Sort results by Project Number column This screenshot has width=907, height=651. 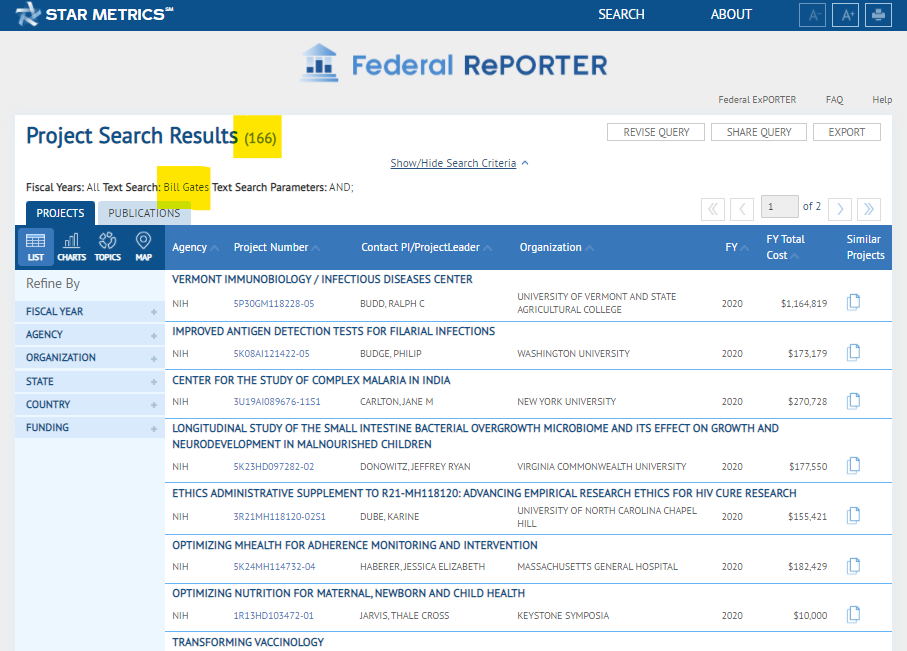276,247
